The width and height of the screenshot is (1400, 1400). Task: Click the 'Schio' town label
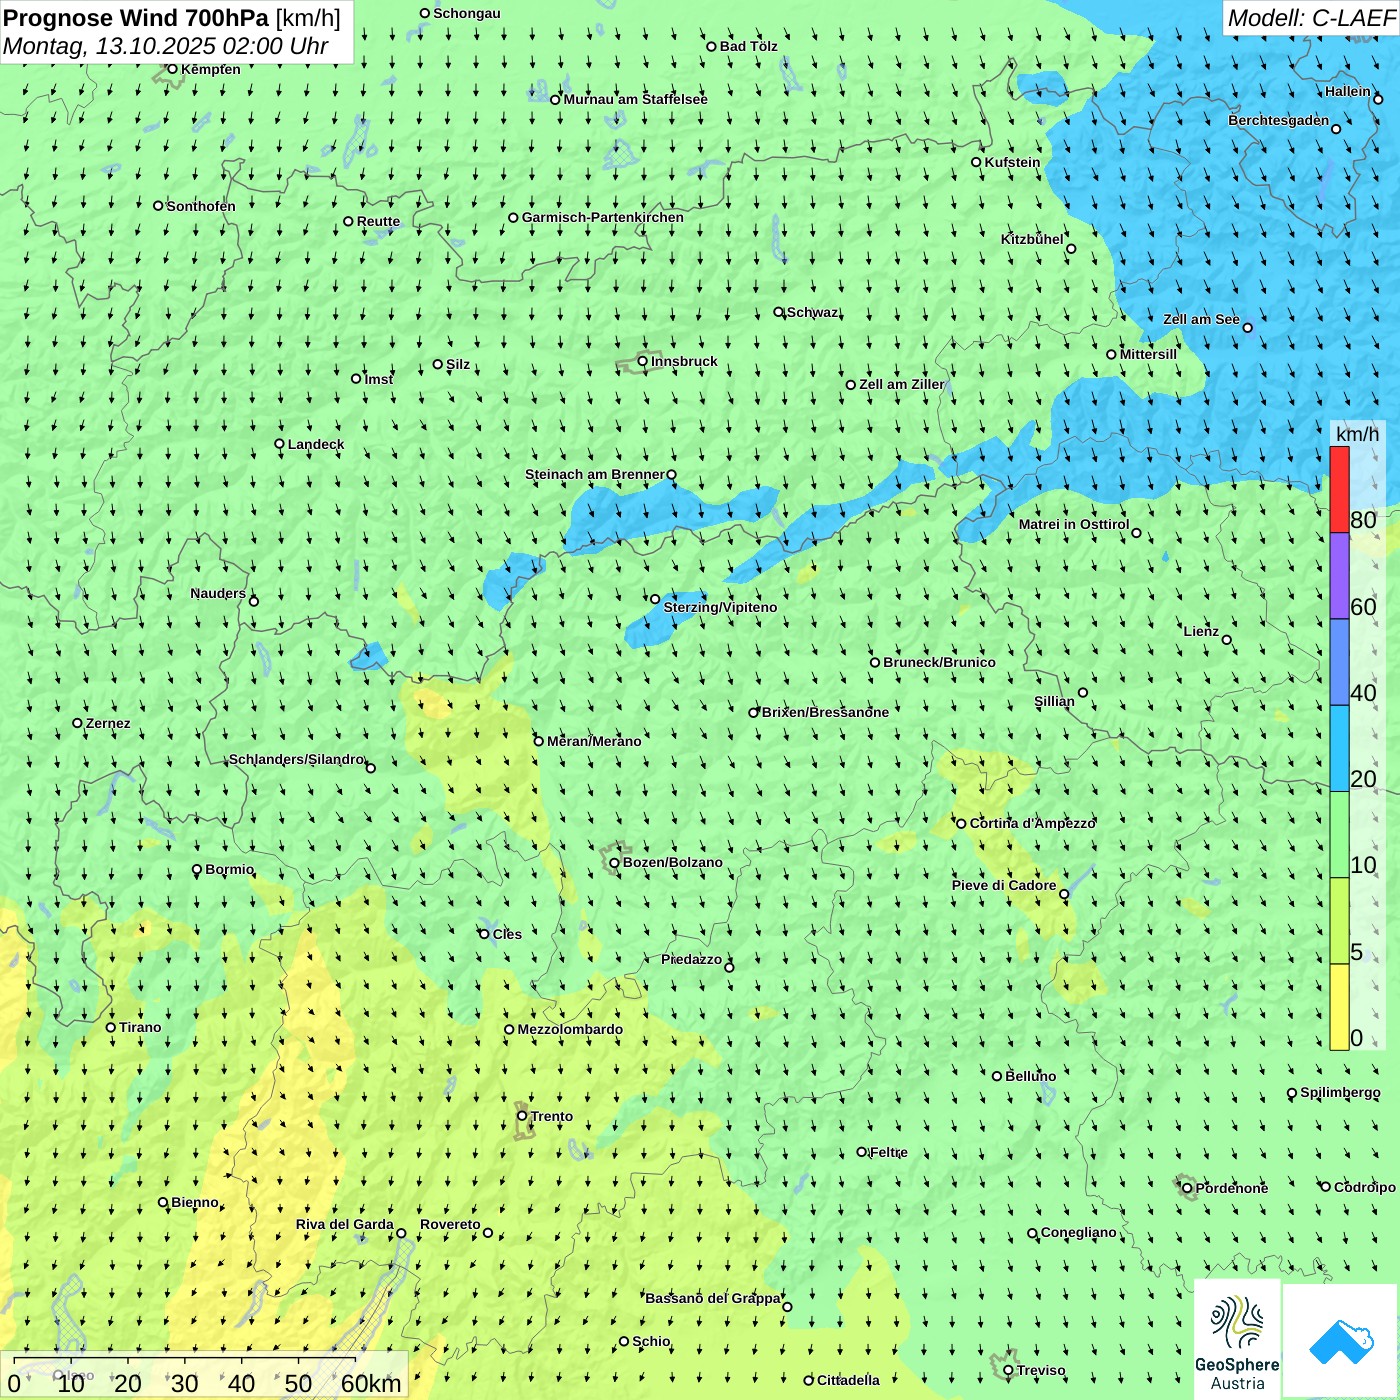[x=651, y=1341]
